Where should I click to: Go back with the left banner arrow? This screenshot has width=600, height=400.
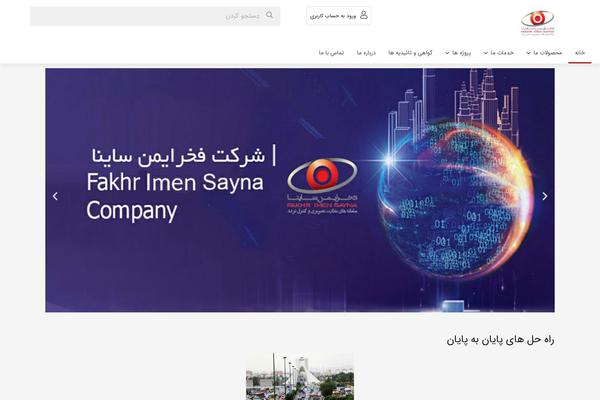tap(55, 196)
